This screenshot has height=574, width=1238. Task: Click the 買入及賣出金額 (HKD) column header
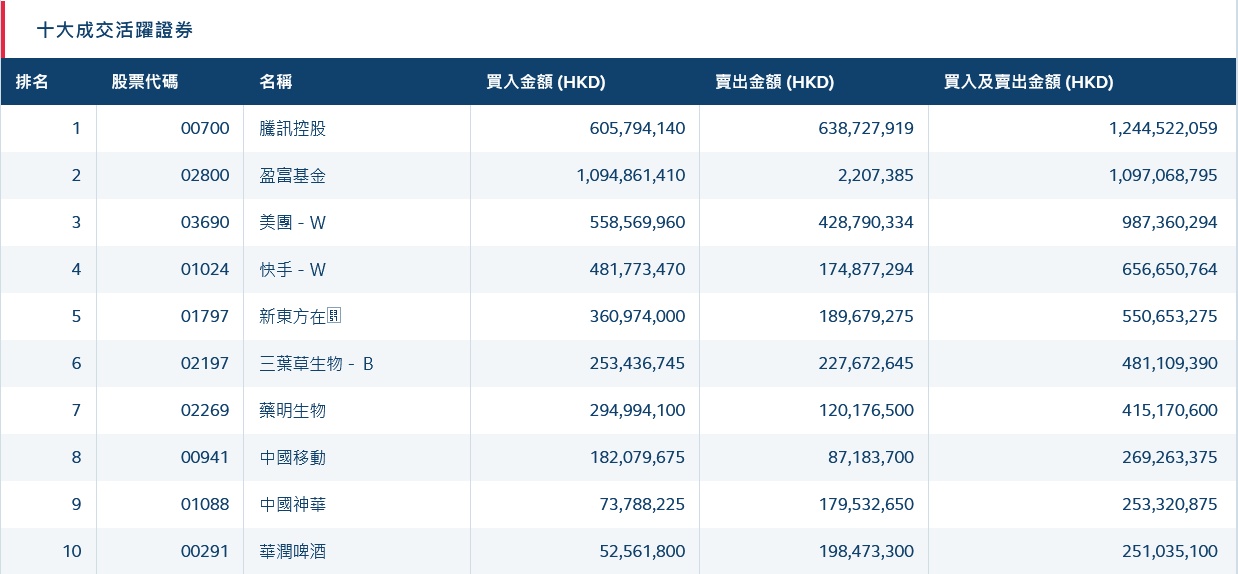point(1028,82)
